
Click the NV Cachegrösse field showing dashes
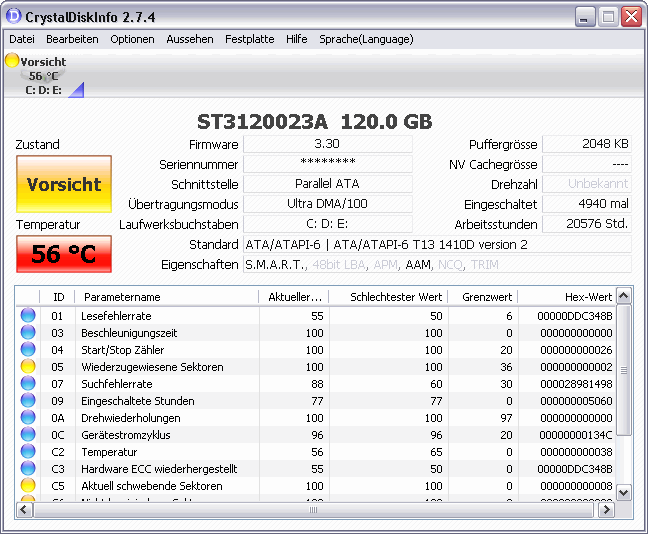[587, 164]
